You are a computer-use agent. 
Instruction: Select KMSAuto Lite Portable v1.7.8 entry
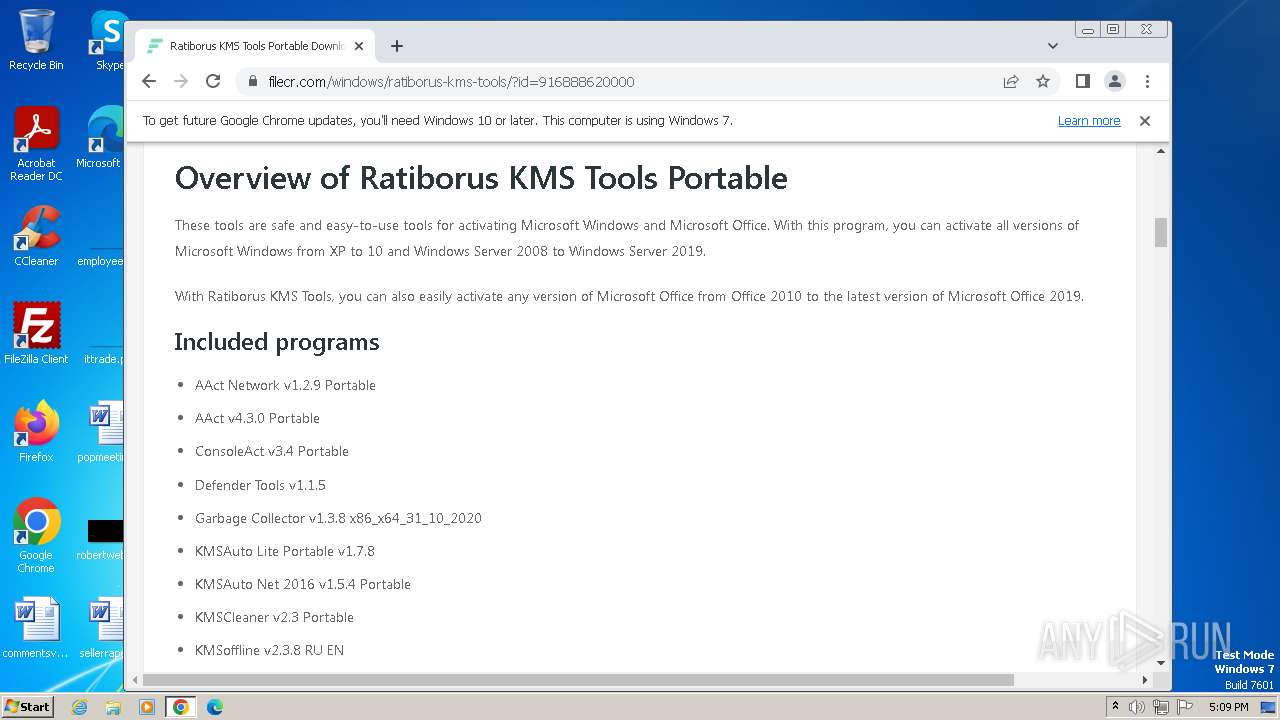[x=285, y=551]
